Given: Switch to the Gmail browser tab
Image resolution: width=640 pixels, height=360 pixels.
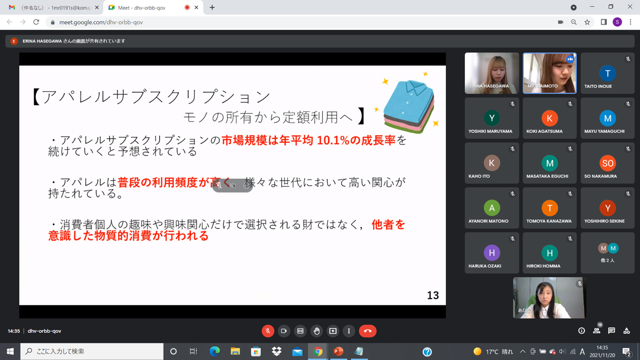Looking at the screenshot, I should click(x=54, y=7).
